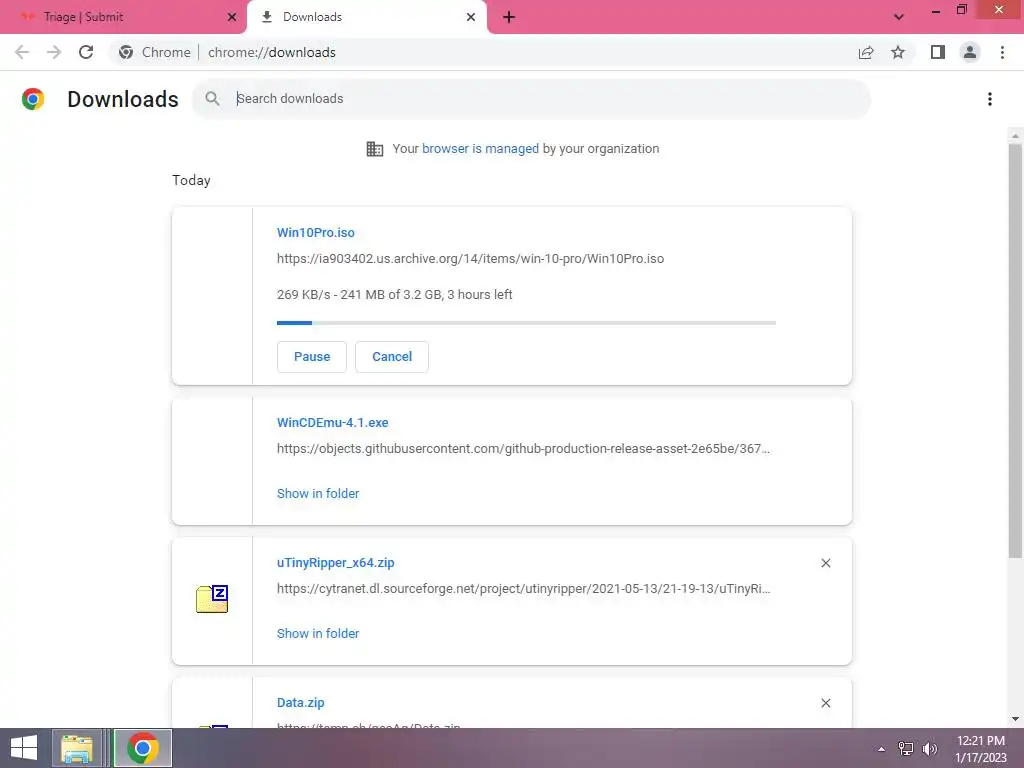Click the WinCDEmu githubusercontent source URL
The height and width of the screenshot is (768, 1024).
(523, 449)
